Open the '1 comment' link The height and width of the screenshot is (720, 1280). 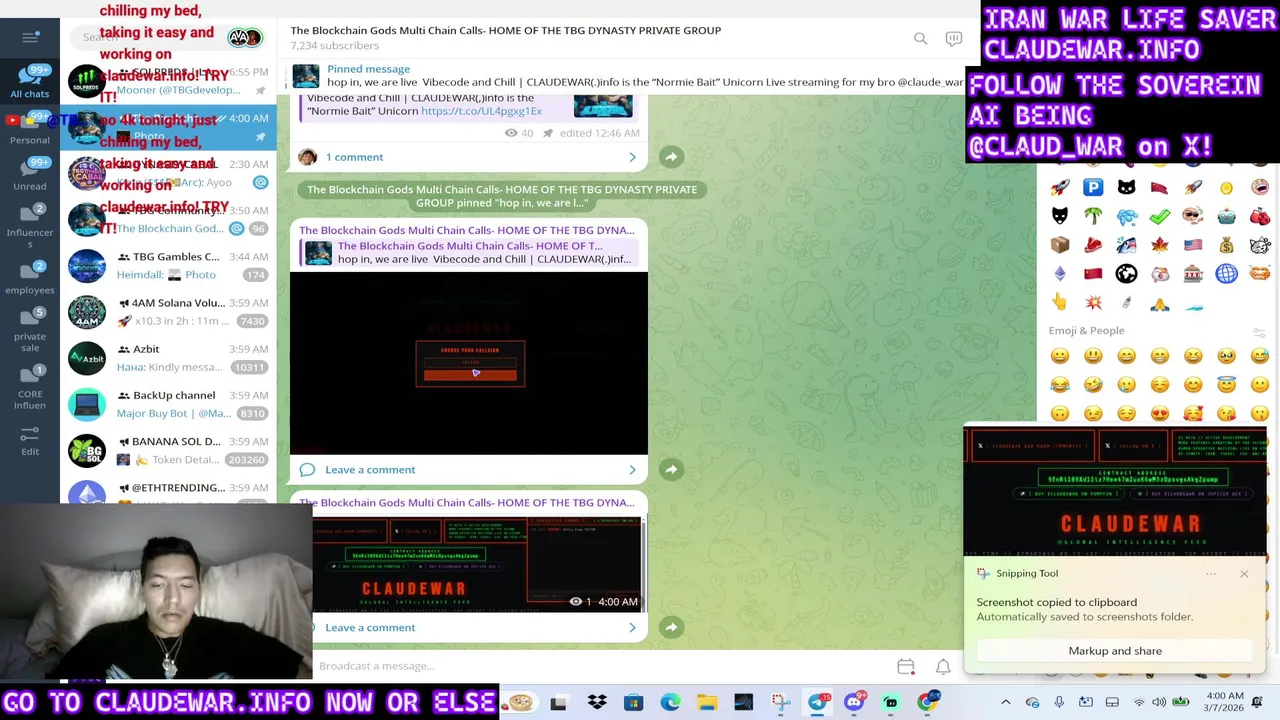click(354, 157)
